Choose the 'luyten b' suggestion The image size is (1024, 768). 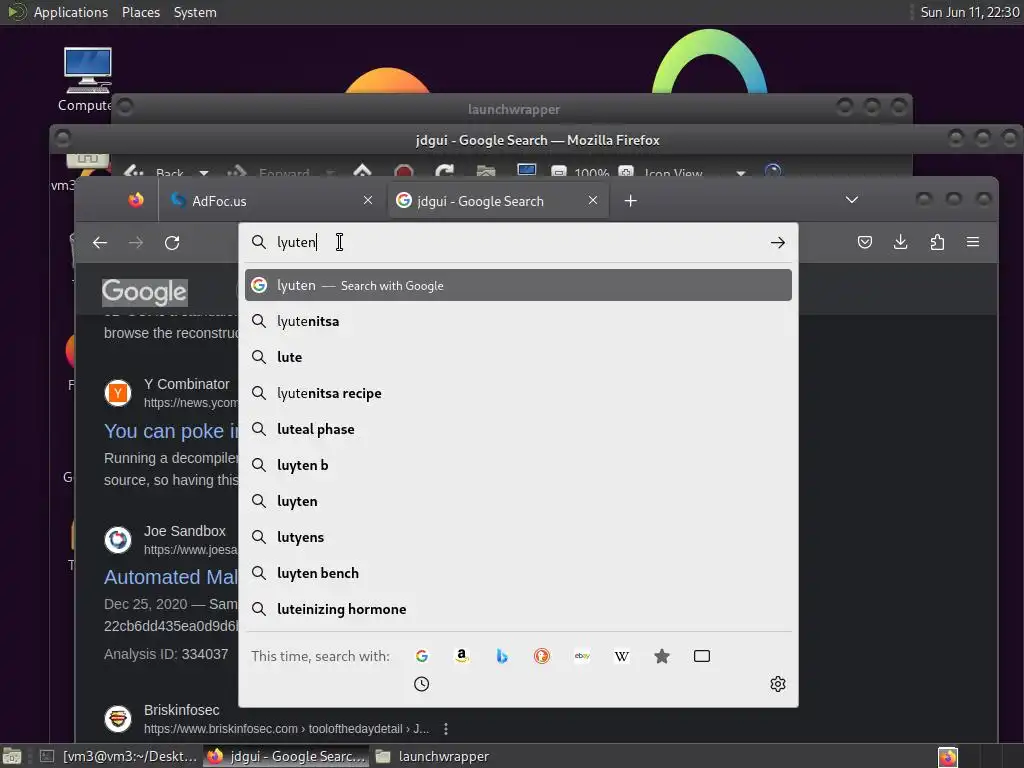pos(518,465)
